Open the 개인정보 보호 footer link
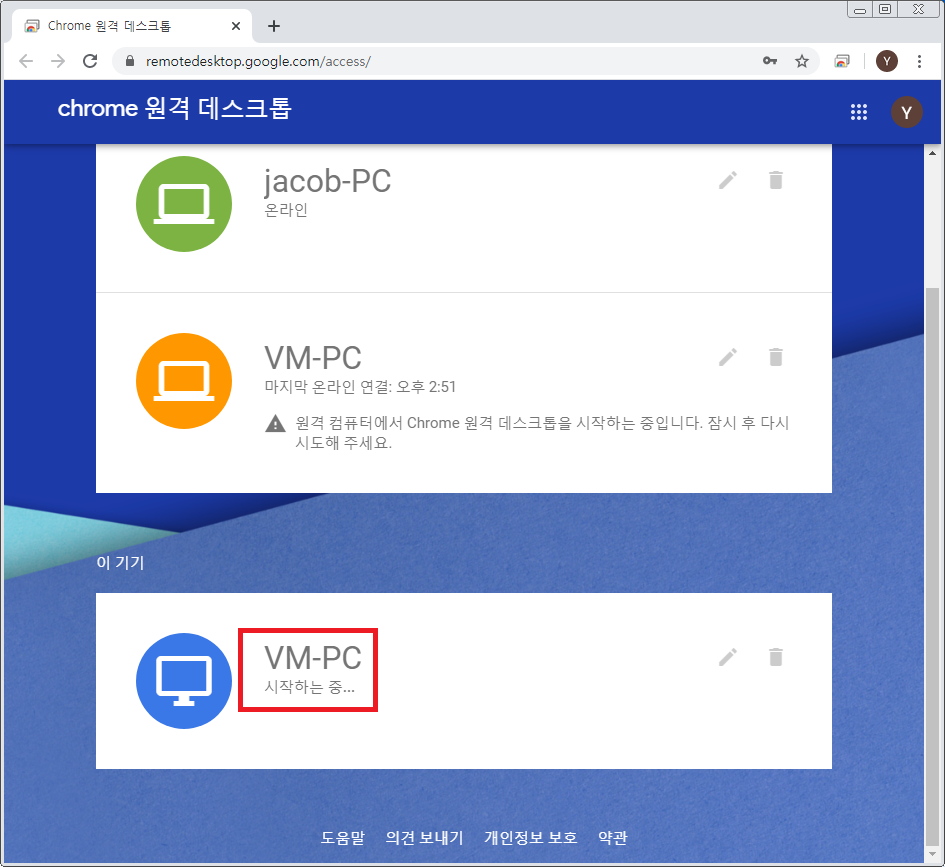945x867 pixels. pos(530,837)
